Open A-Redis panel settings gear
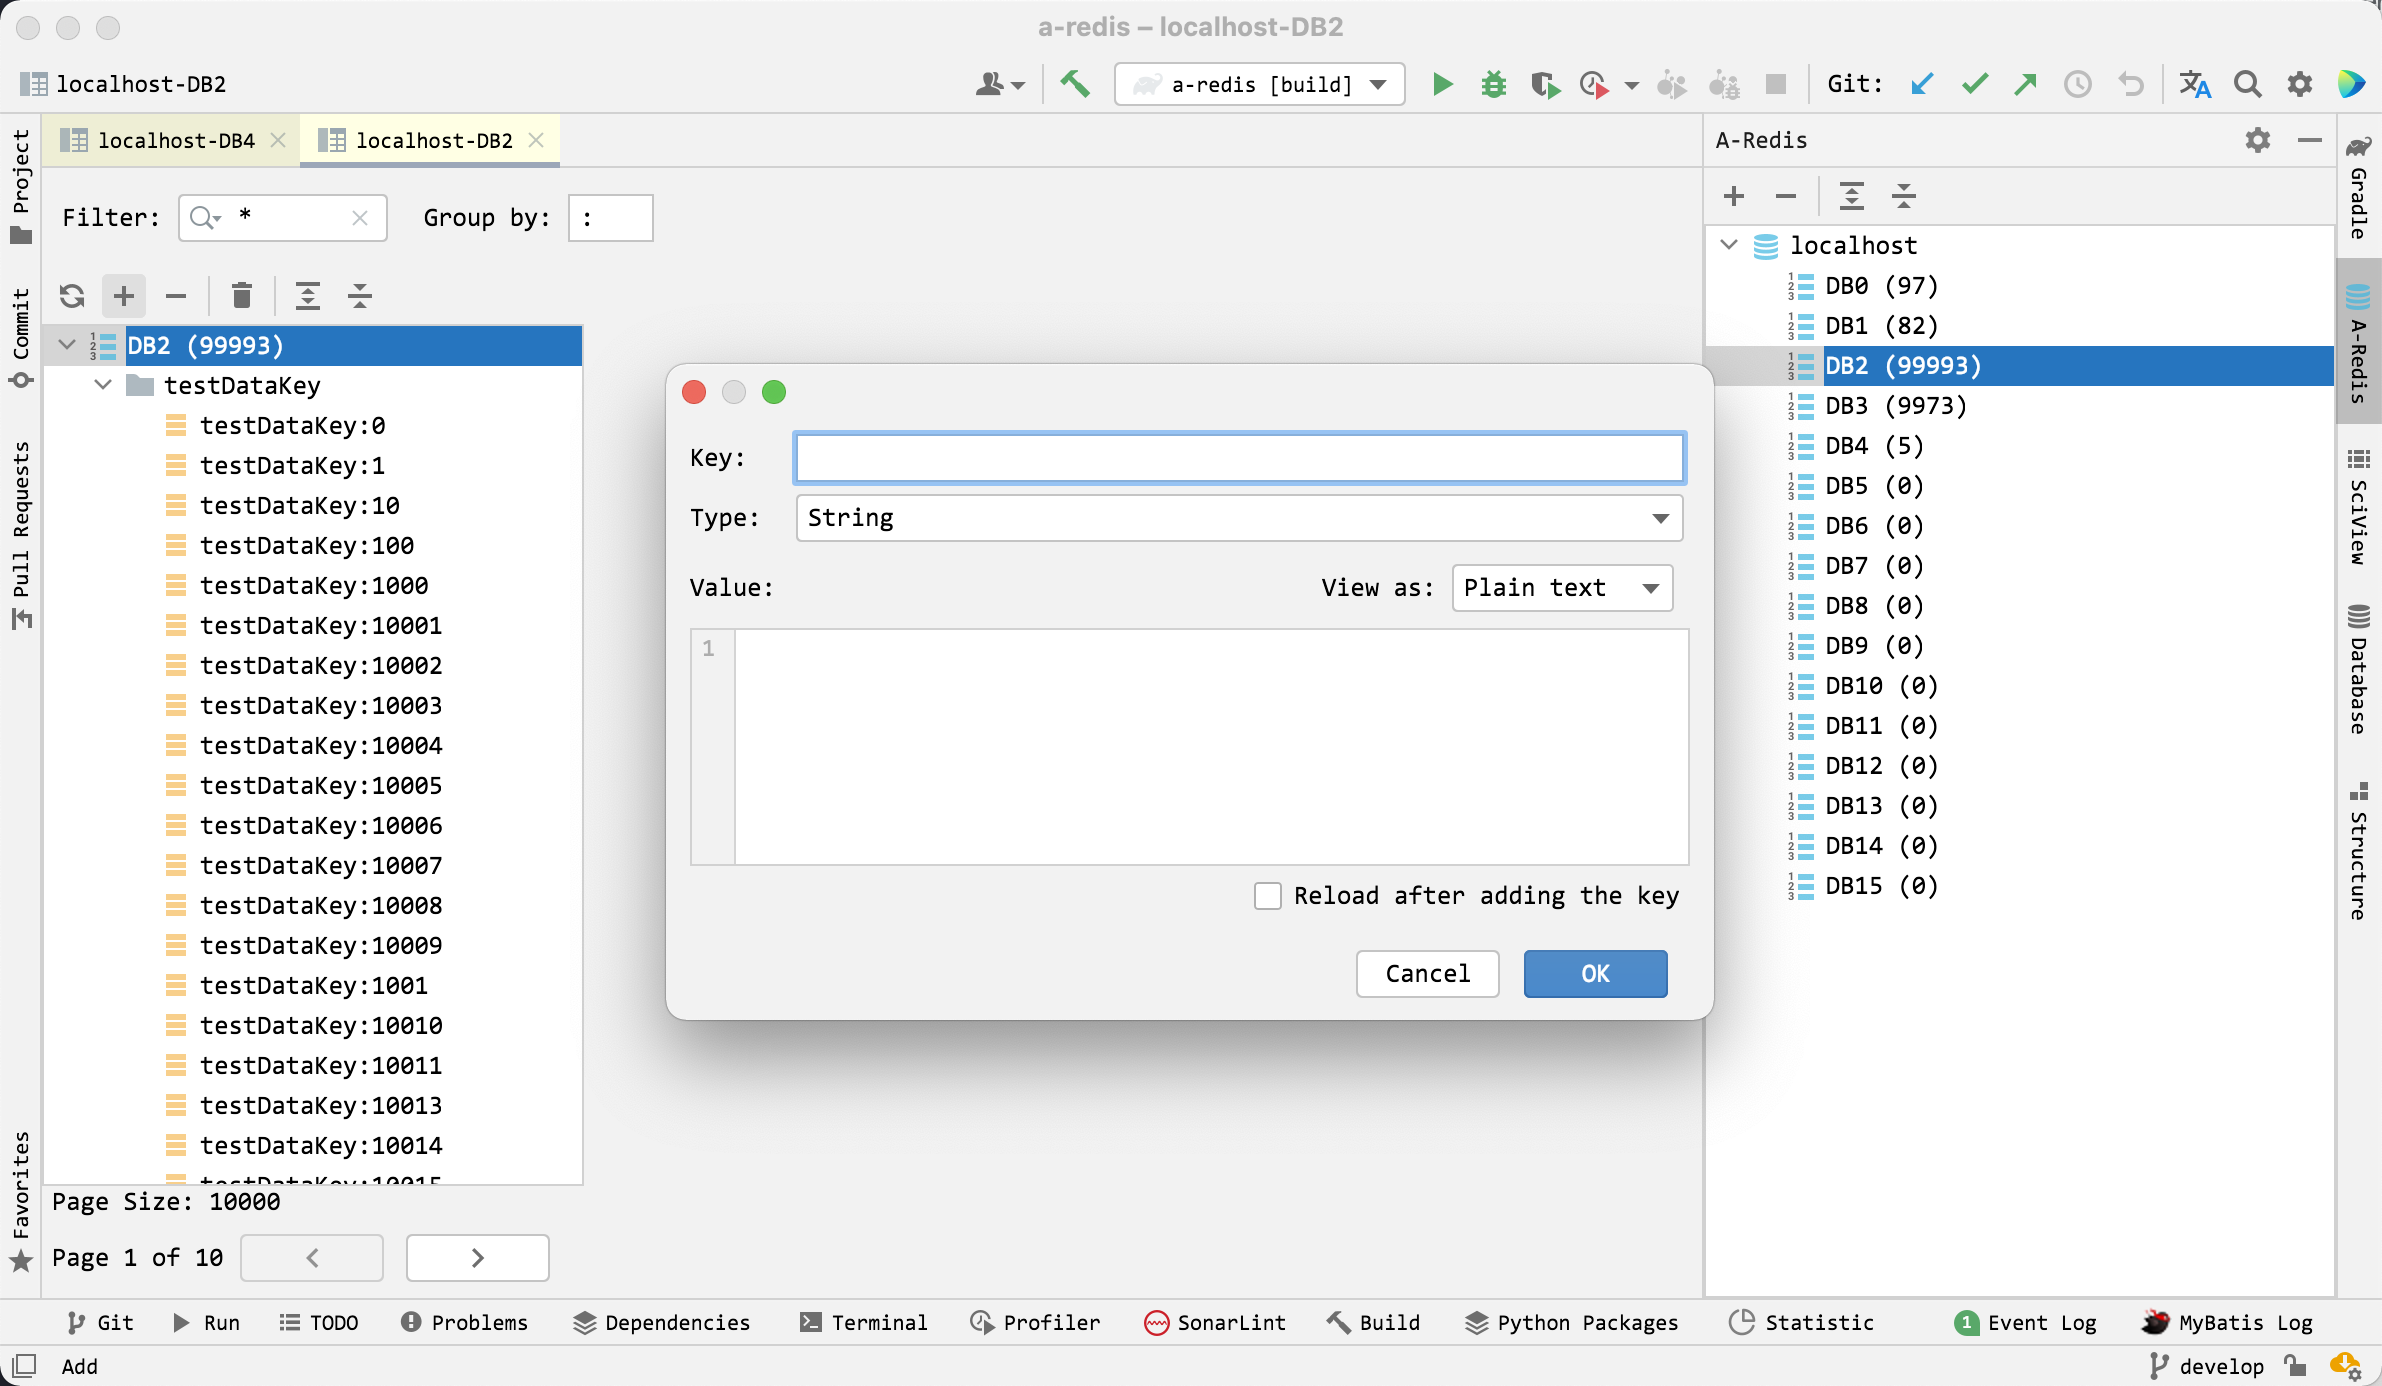Screen dimensions: 2382x1386 coord(2257,141)
